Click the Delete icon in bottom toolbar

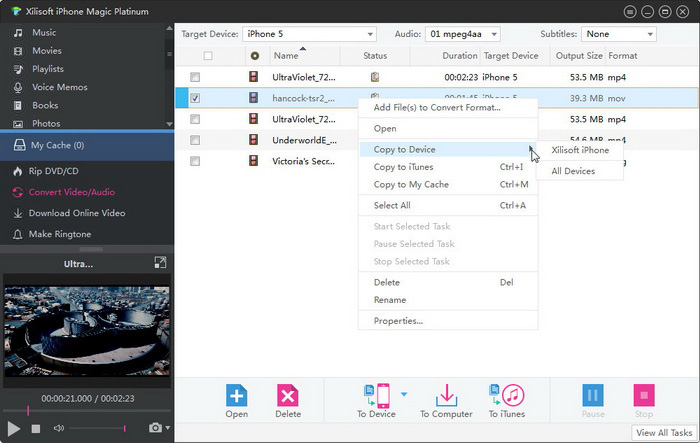click(x=288, y=395)
